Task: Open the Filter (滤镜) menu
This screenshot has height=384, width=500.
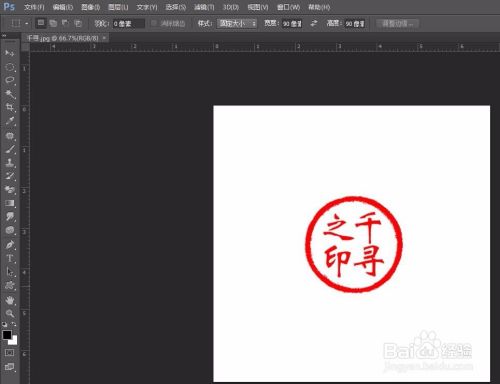Action: [204, 7]
